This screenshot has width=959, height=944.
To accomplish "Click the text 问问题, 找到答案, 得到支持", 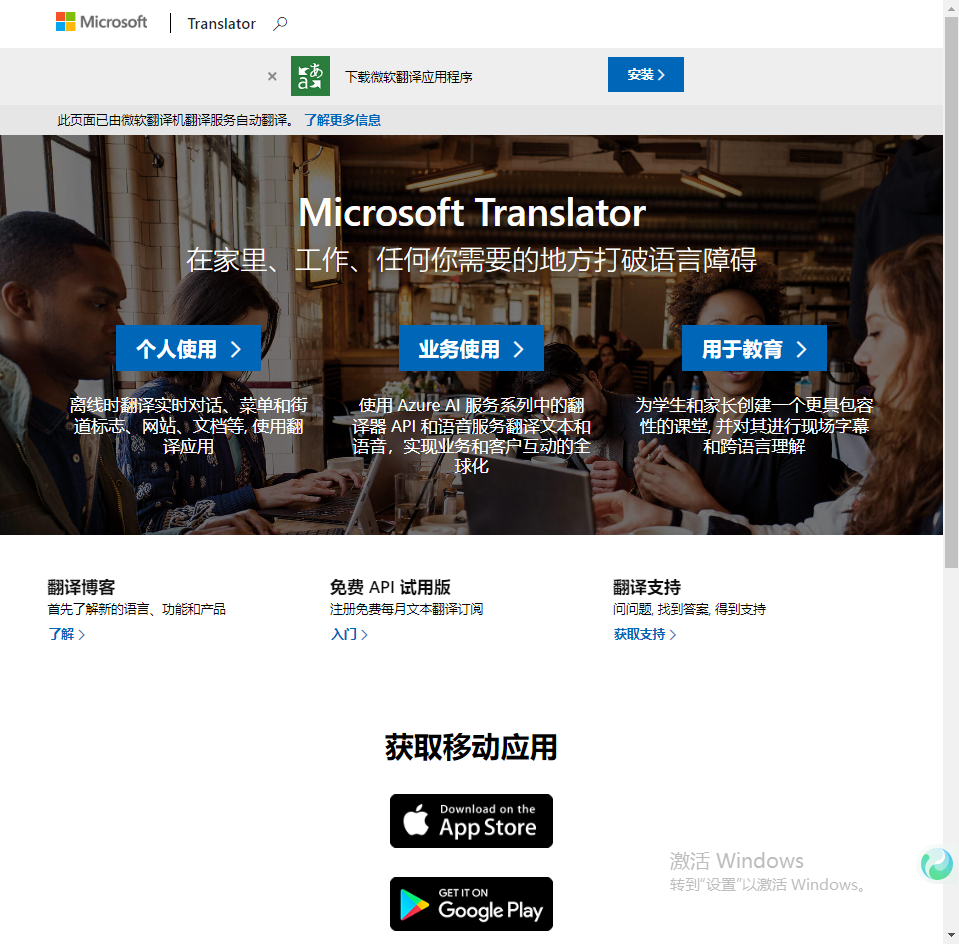I will pyautogui.click(x=689, y=609).
